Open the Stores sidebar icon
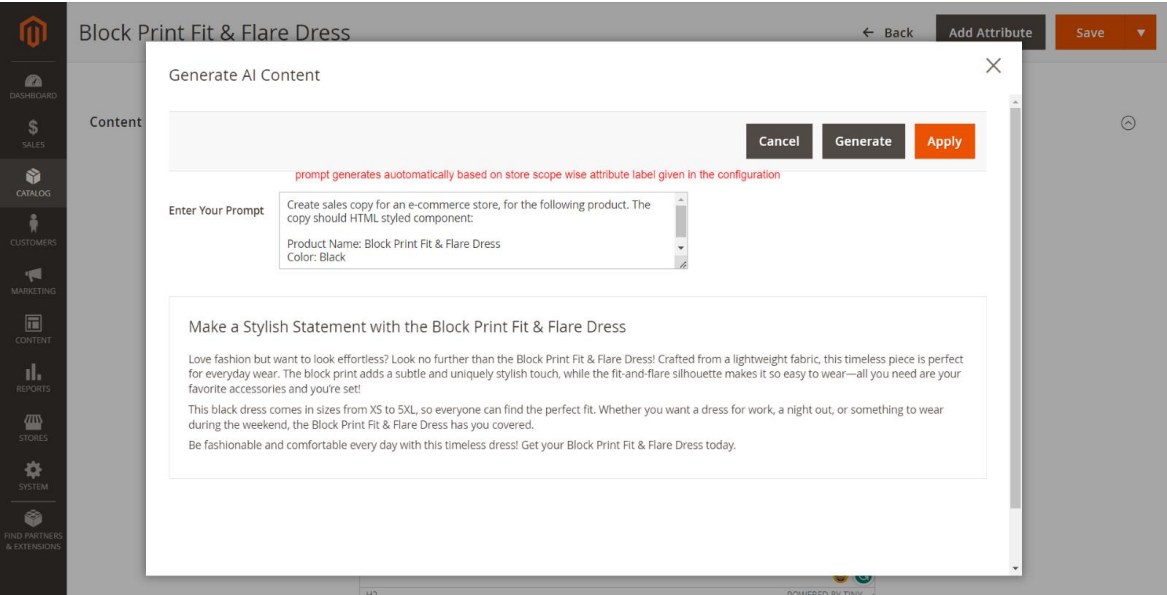This screenshot has width=1167, height=595. point(33,426)
